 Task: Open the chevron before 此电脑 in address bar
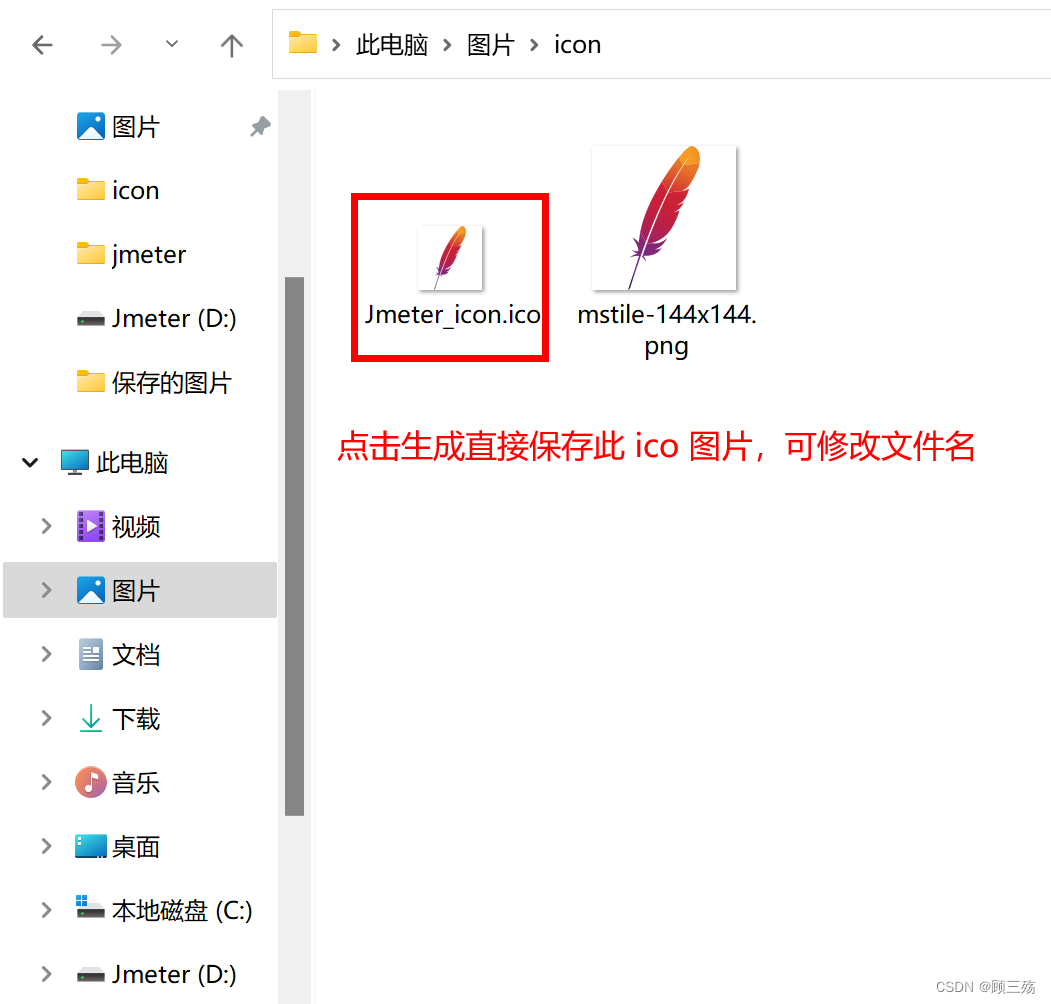pos(336,45)
